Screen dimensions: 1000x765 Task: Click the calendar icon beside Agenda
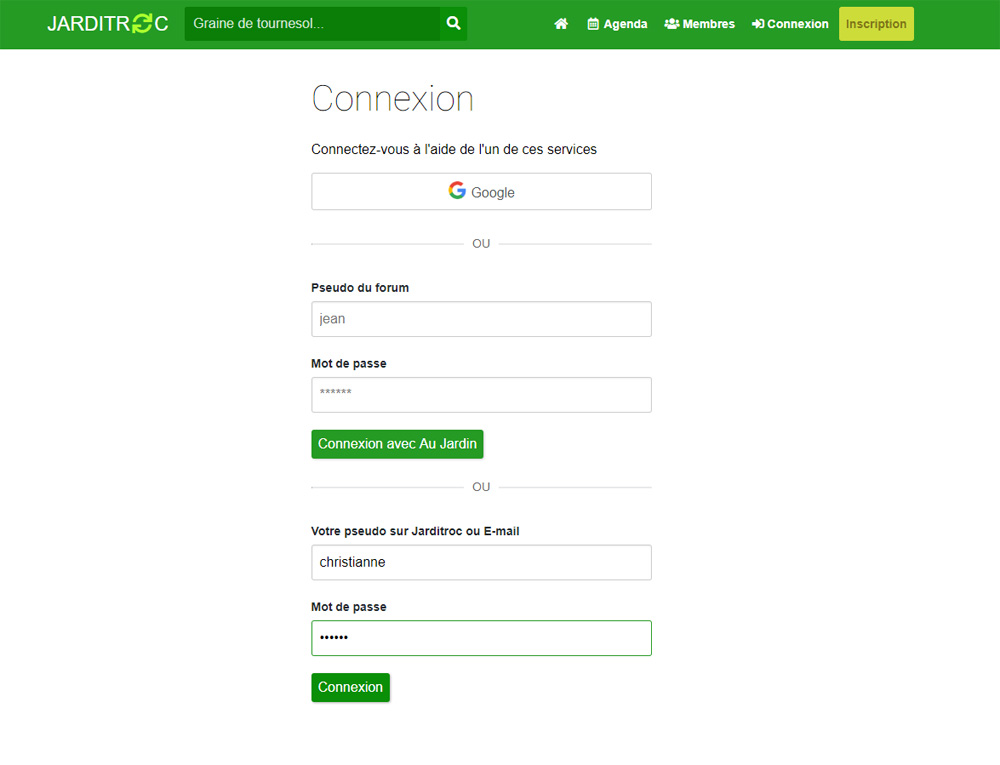[x=593, y=24]
